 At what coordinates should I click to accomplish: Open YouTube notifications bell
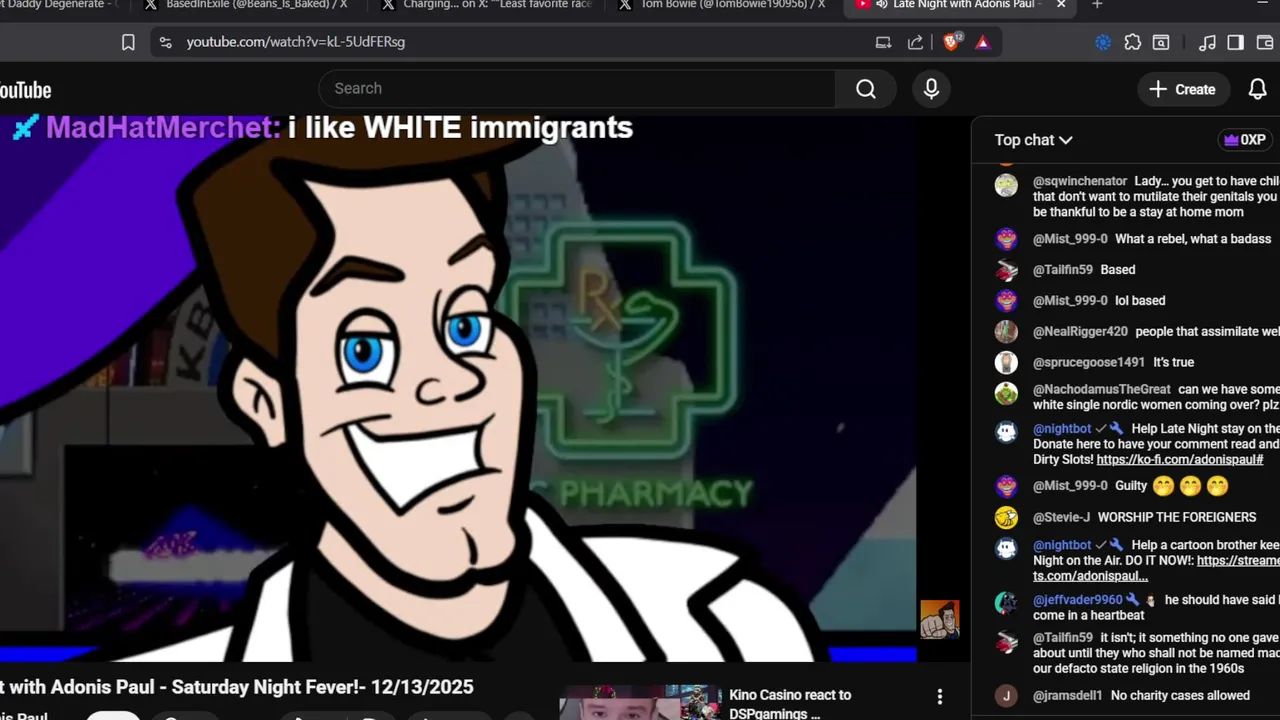pos(1258,89)
